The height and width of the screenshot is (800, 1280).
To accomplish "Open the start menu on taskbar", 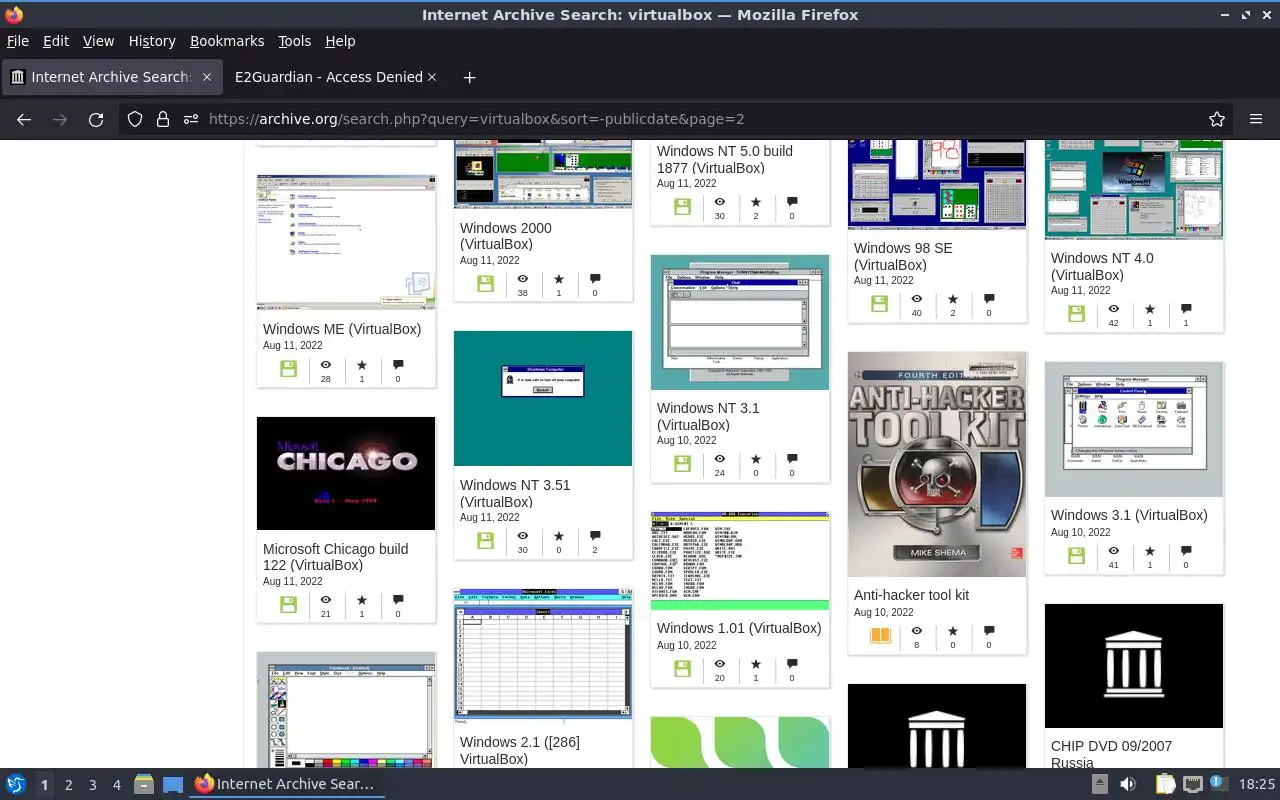I will pyautogui.click(x=16, y=784).
